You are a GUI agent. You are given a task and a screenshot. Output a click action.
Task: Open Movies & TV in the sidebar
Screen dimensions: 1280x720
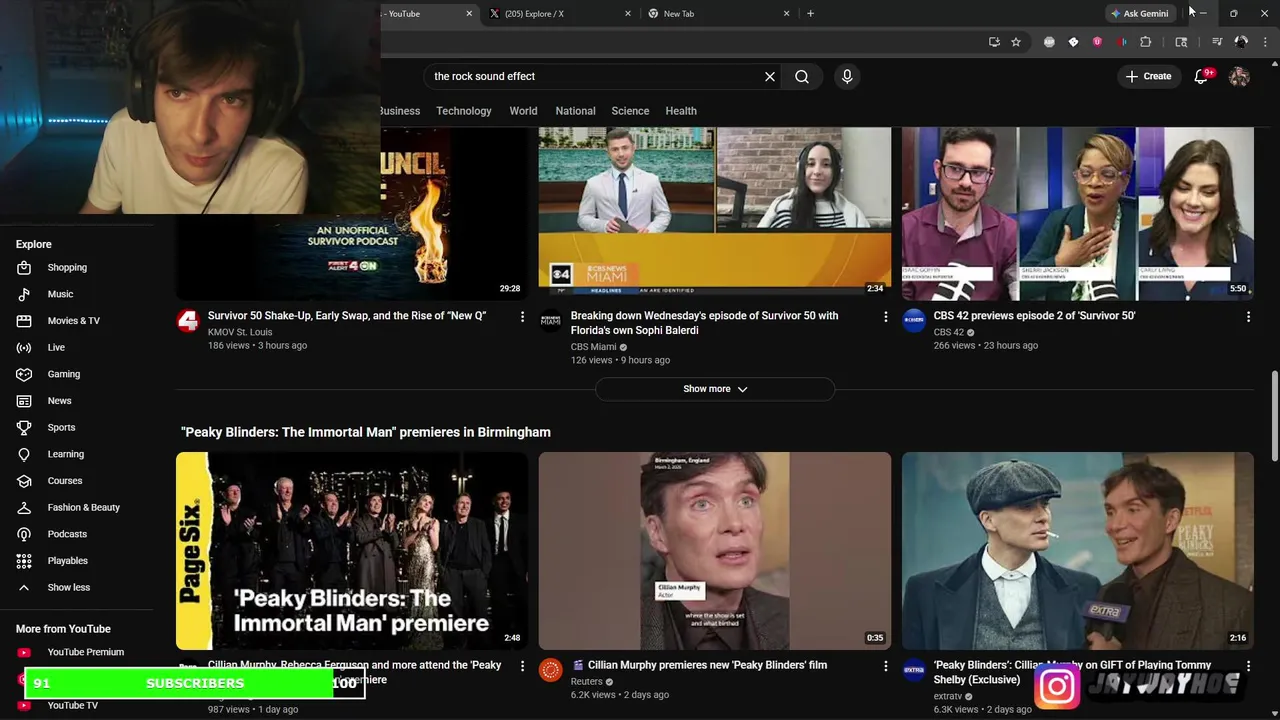(77, 321)
